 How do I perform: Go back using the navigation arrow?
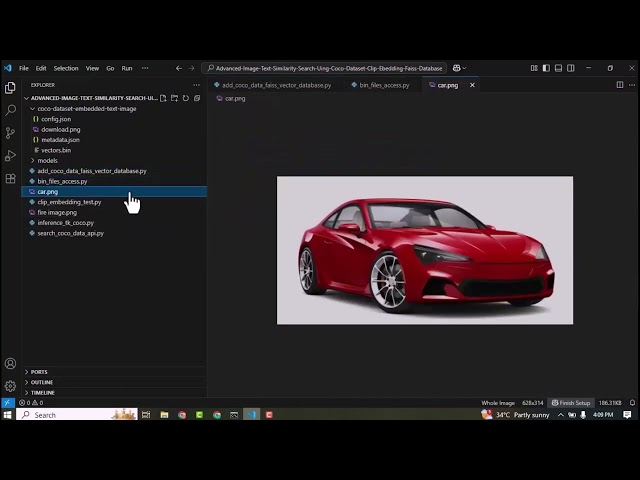[179, 68]
